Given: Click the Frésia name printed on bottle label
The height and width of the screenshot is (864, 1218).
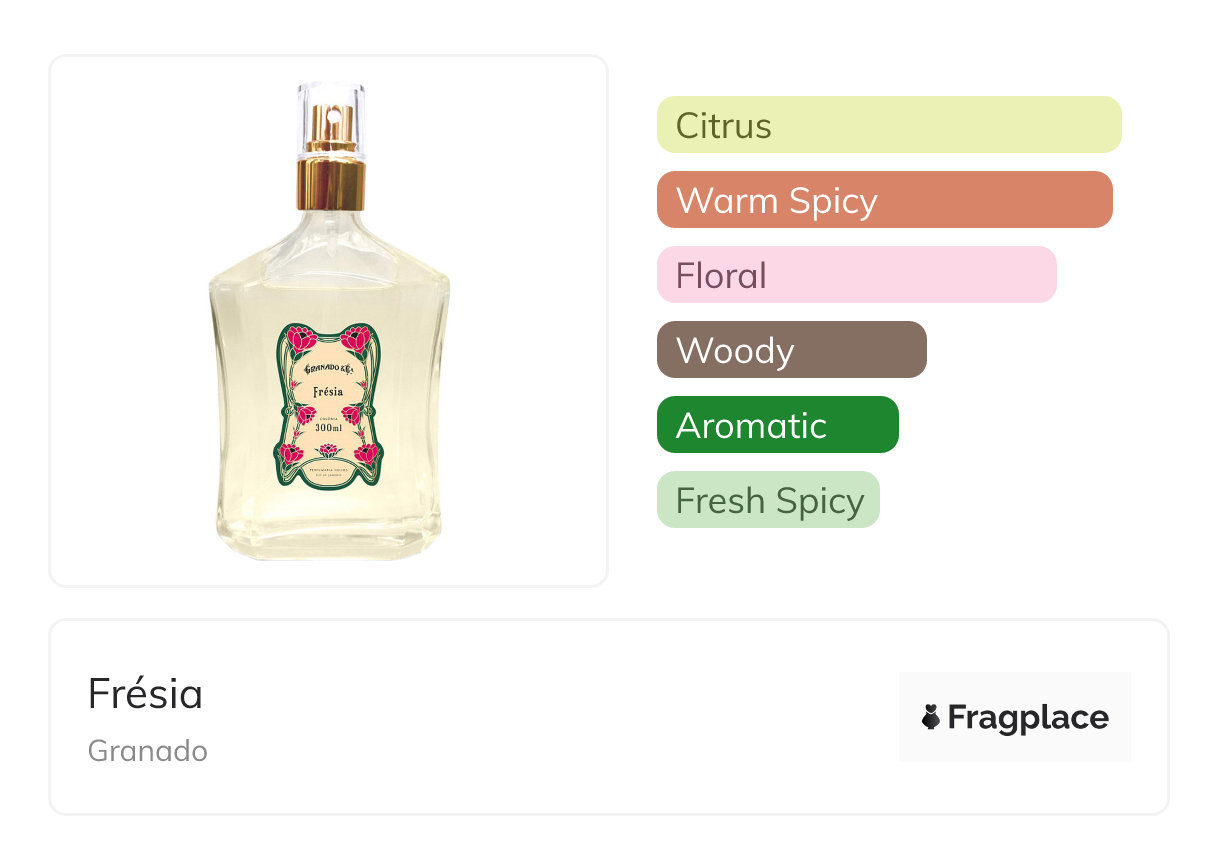Looking at the screenshot, I should [329, 391].
